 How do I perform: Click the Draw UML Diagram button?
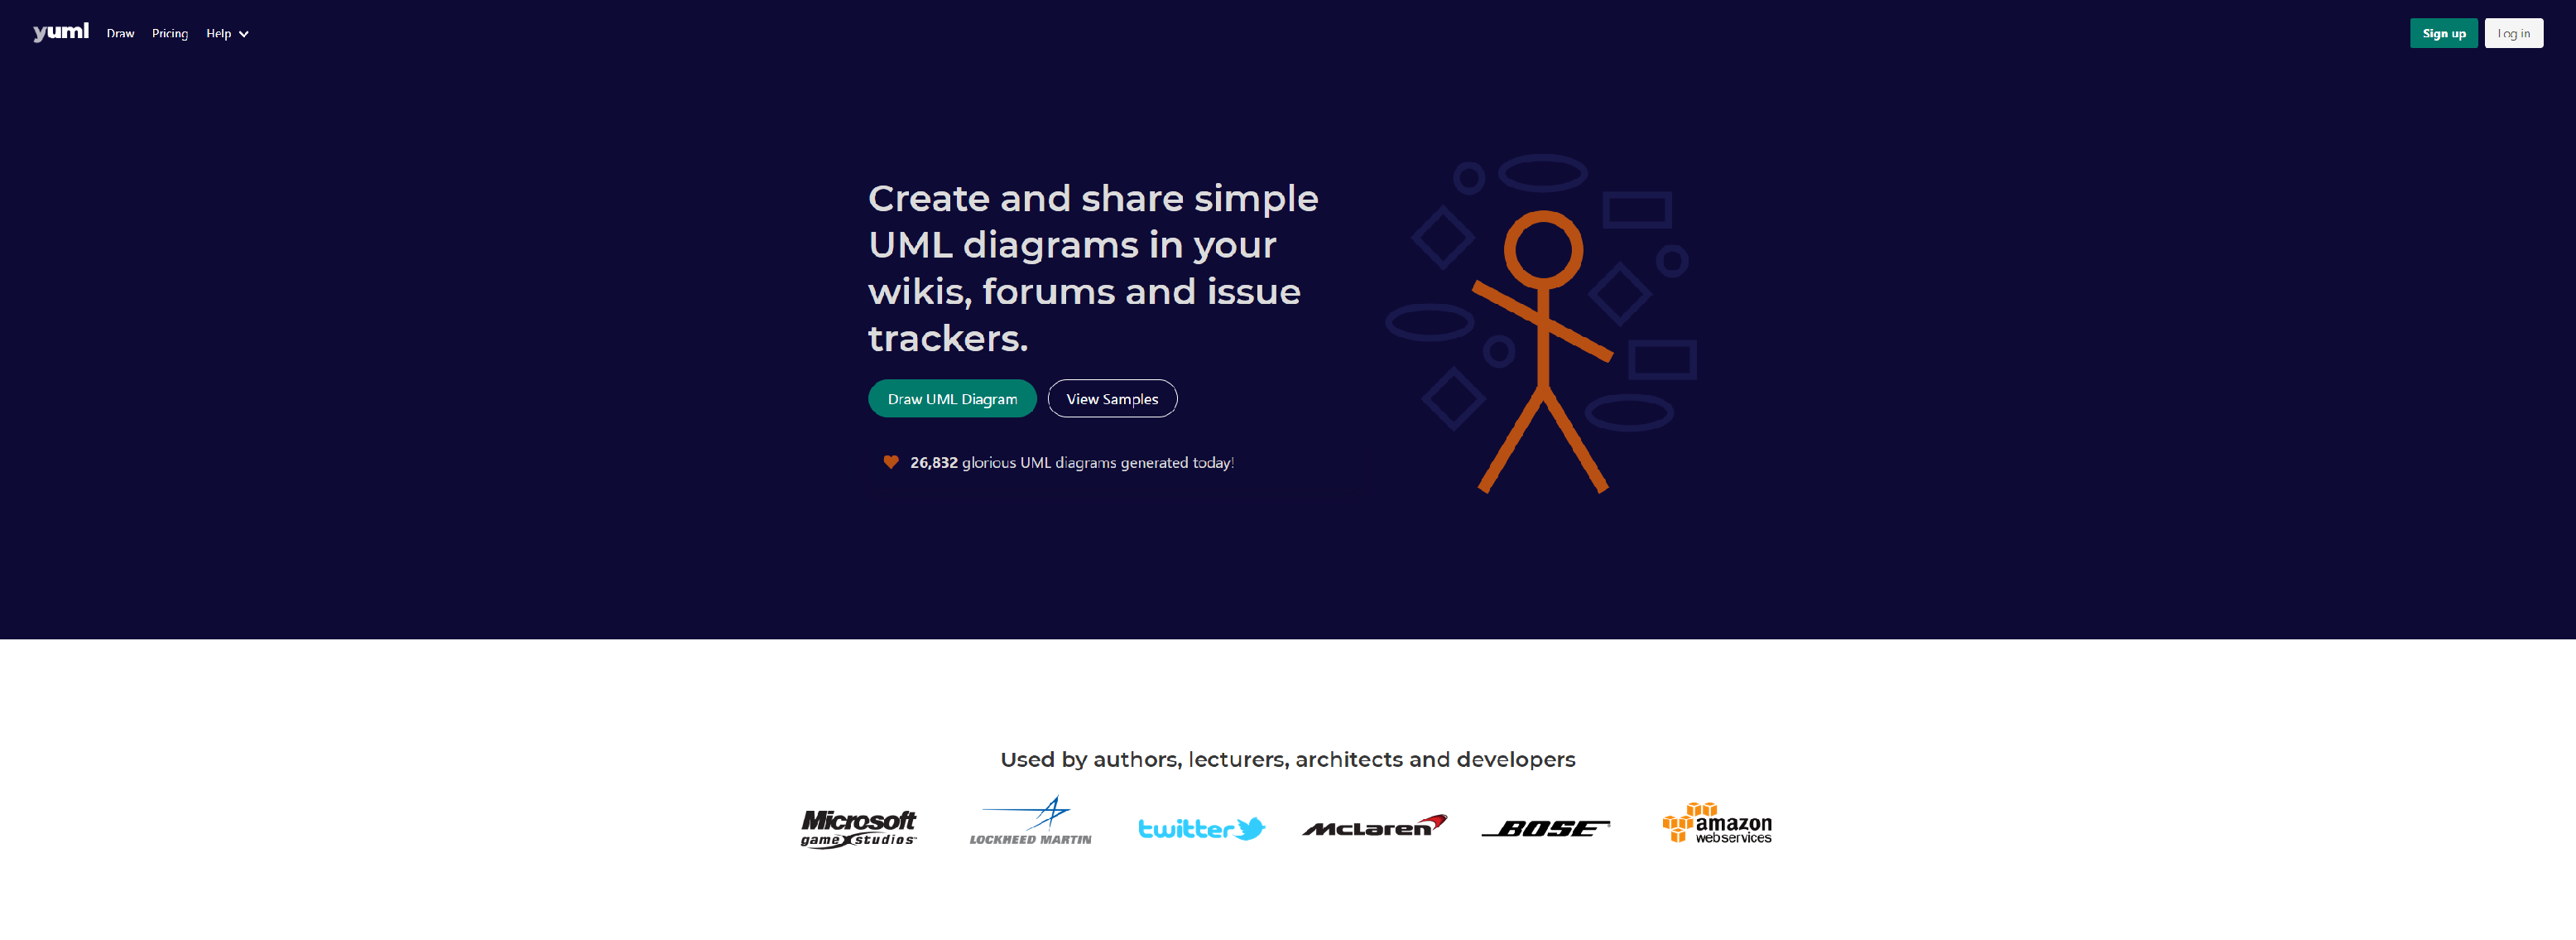(953, 398)
